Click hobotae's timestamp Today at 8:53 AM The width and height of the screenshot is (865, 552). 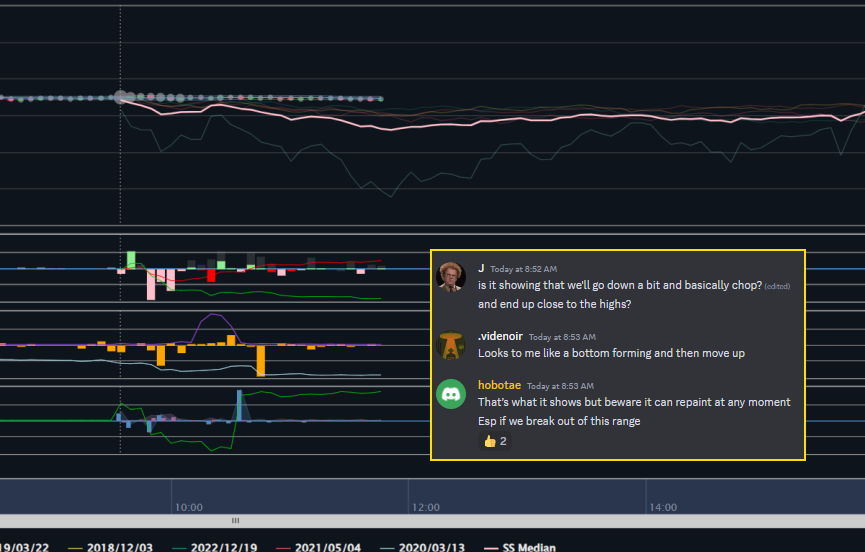tap(560, 386)
